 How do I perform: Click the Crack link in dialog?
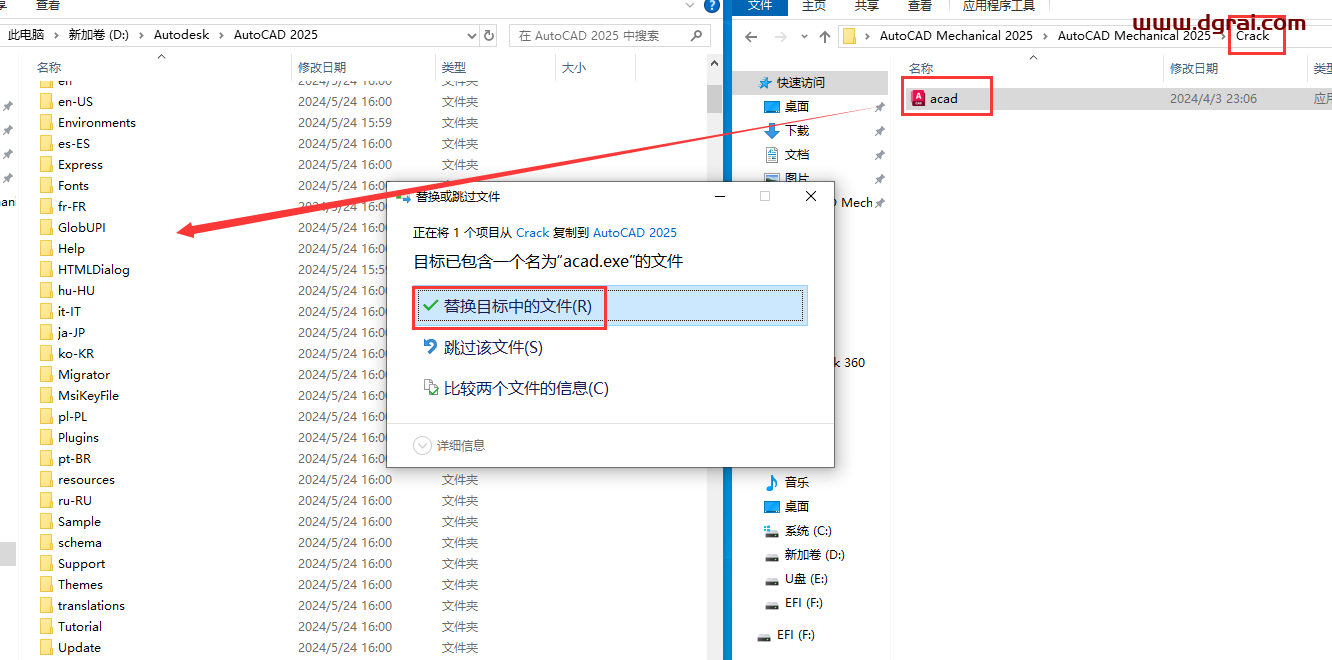[x=532, y=232]
